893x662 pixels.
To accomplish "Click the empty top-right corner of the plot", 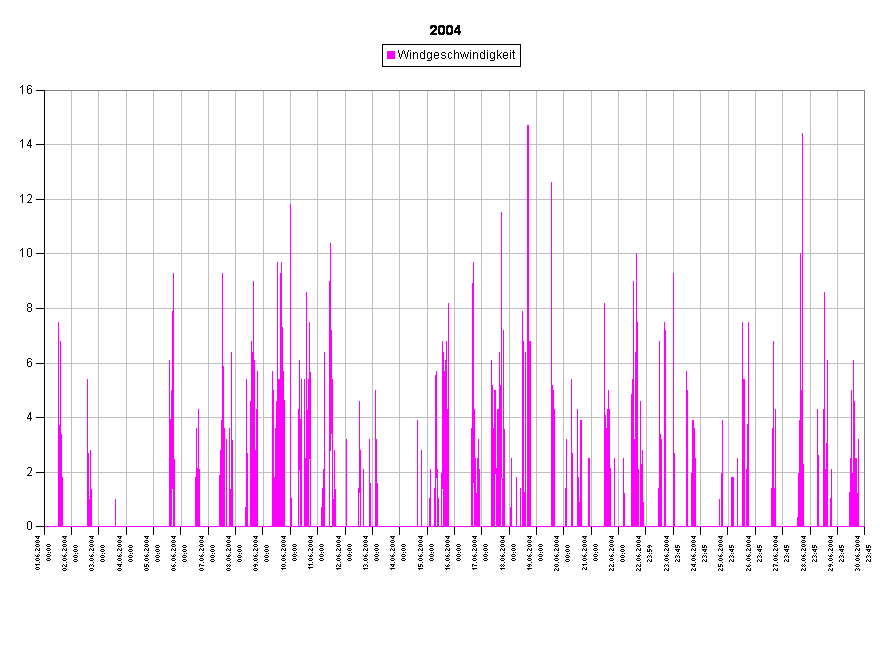I will (x=850, y=104).
